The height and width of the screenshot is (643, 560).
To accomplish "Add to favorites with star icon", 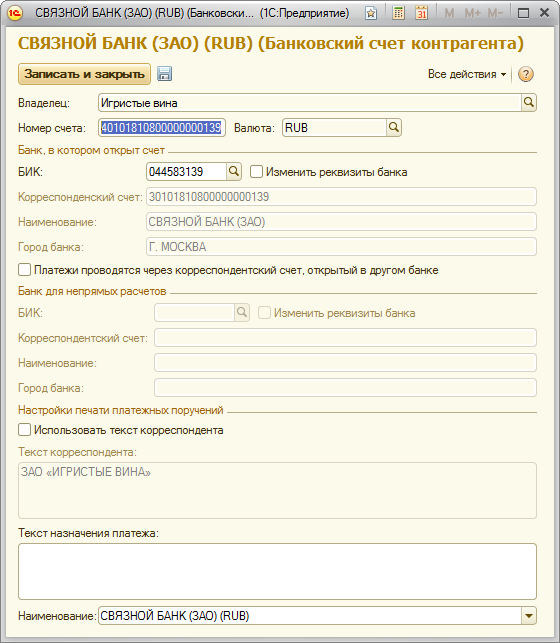I will pos(371,13).
